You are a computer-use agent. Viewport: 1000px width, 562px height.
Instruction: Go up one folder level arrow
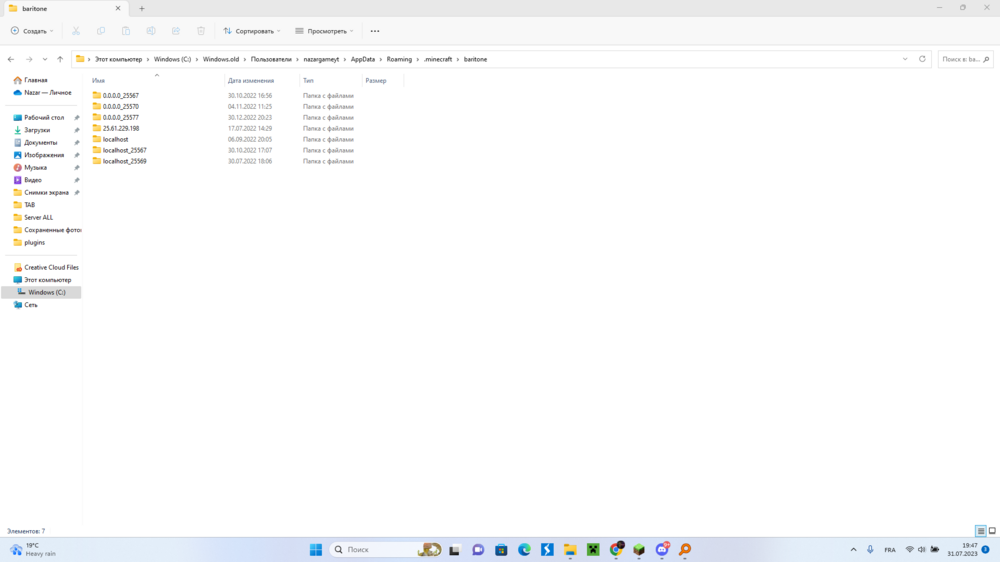(x=60, y=59)
